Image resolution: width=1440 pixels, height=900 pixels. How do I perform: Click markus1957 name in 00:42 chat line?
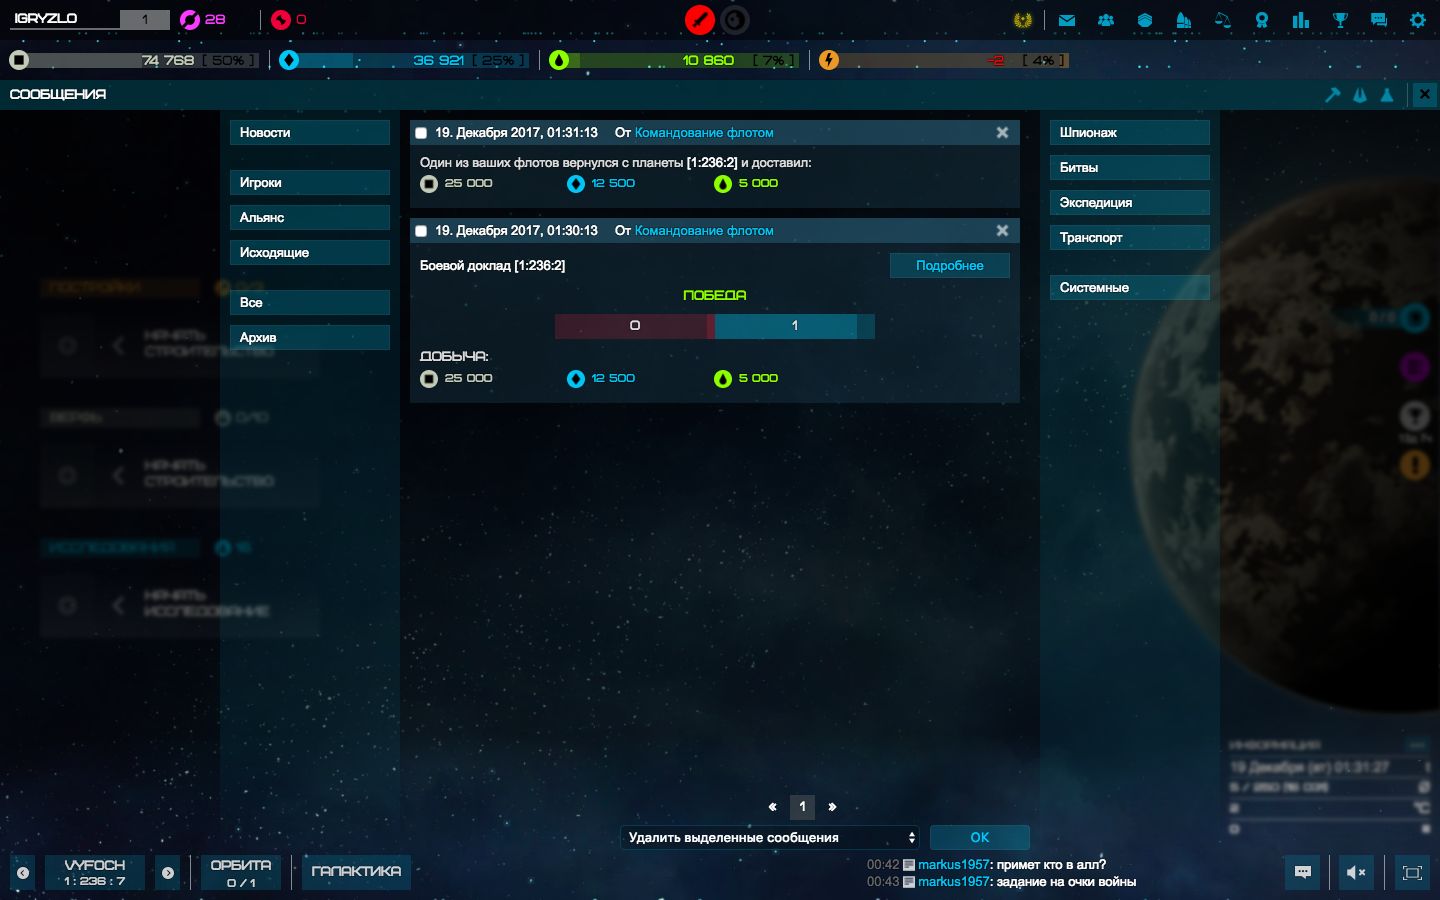[954, 865]
